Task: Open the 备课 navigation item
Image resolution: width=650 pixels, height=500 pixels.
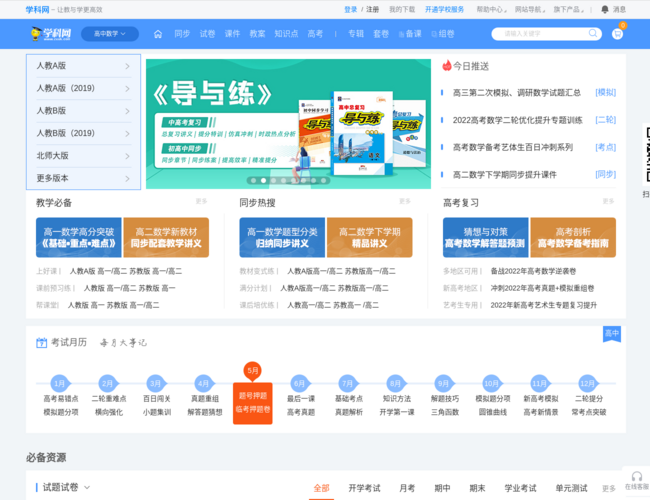Action: click(x=410, y=34)
